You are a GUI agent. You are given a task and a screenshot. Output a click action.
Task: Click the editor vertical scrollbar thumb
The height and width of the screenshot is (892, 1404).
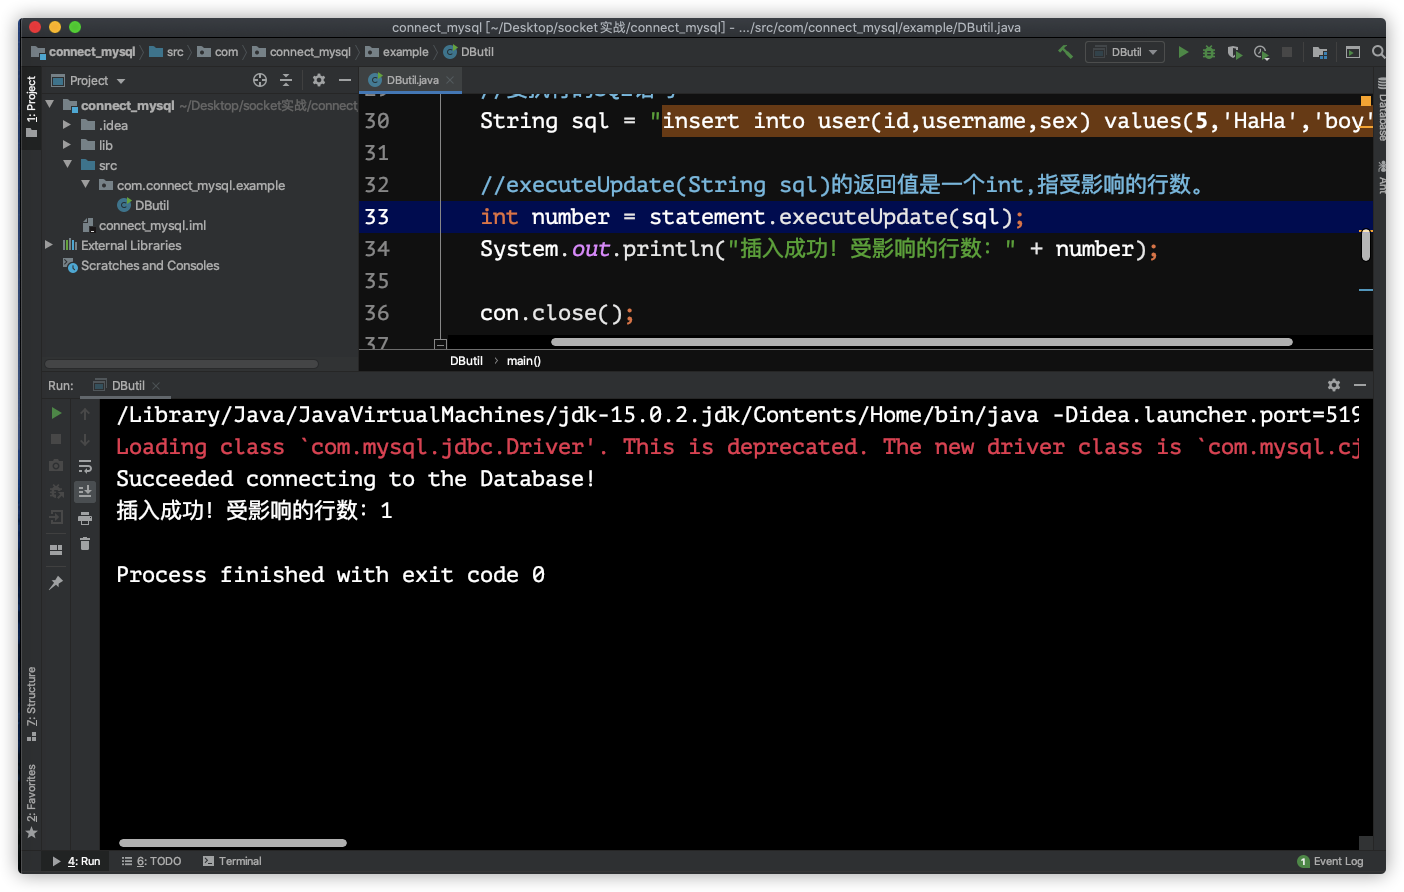coord(1366,245)
